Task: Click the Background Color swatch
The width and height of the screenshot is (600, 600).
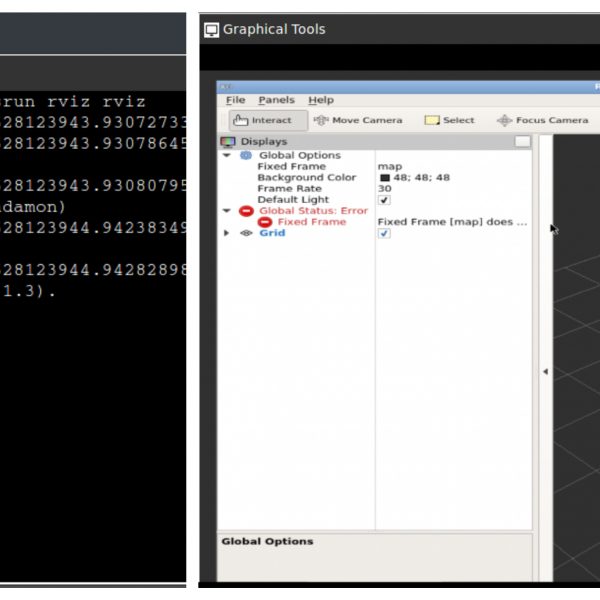Action: (385, 178)
